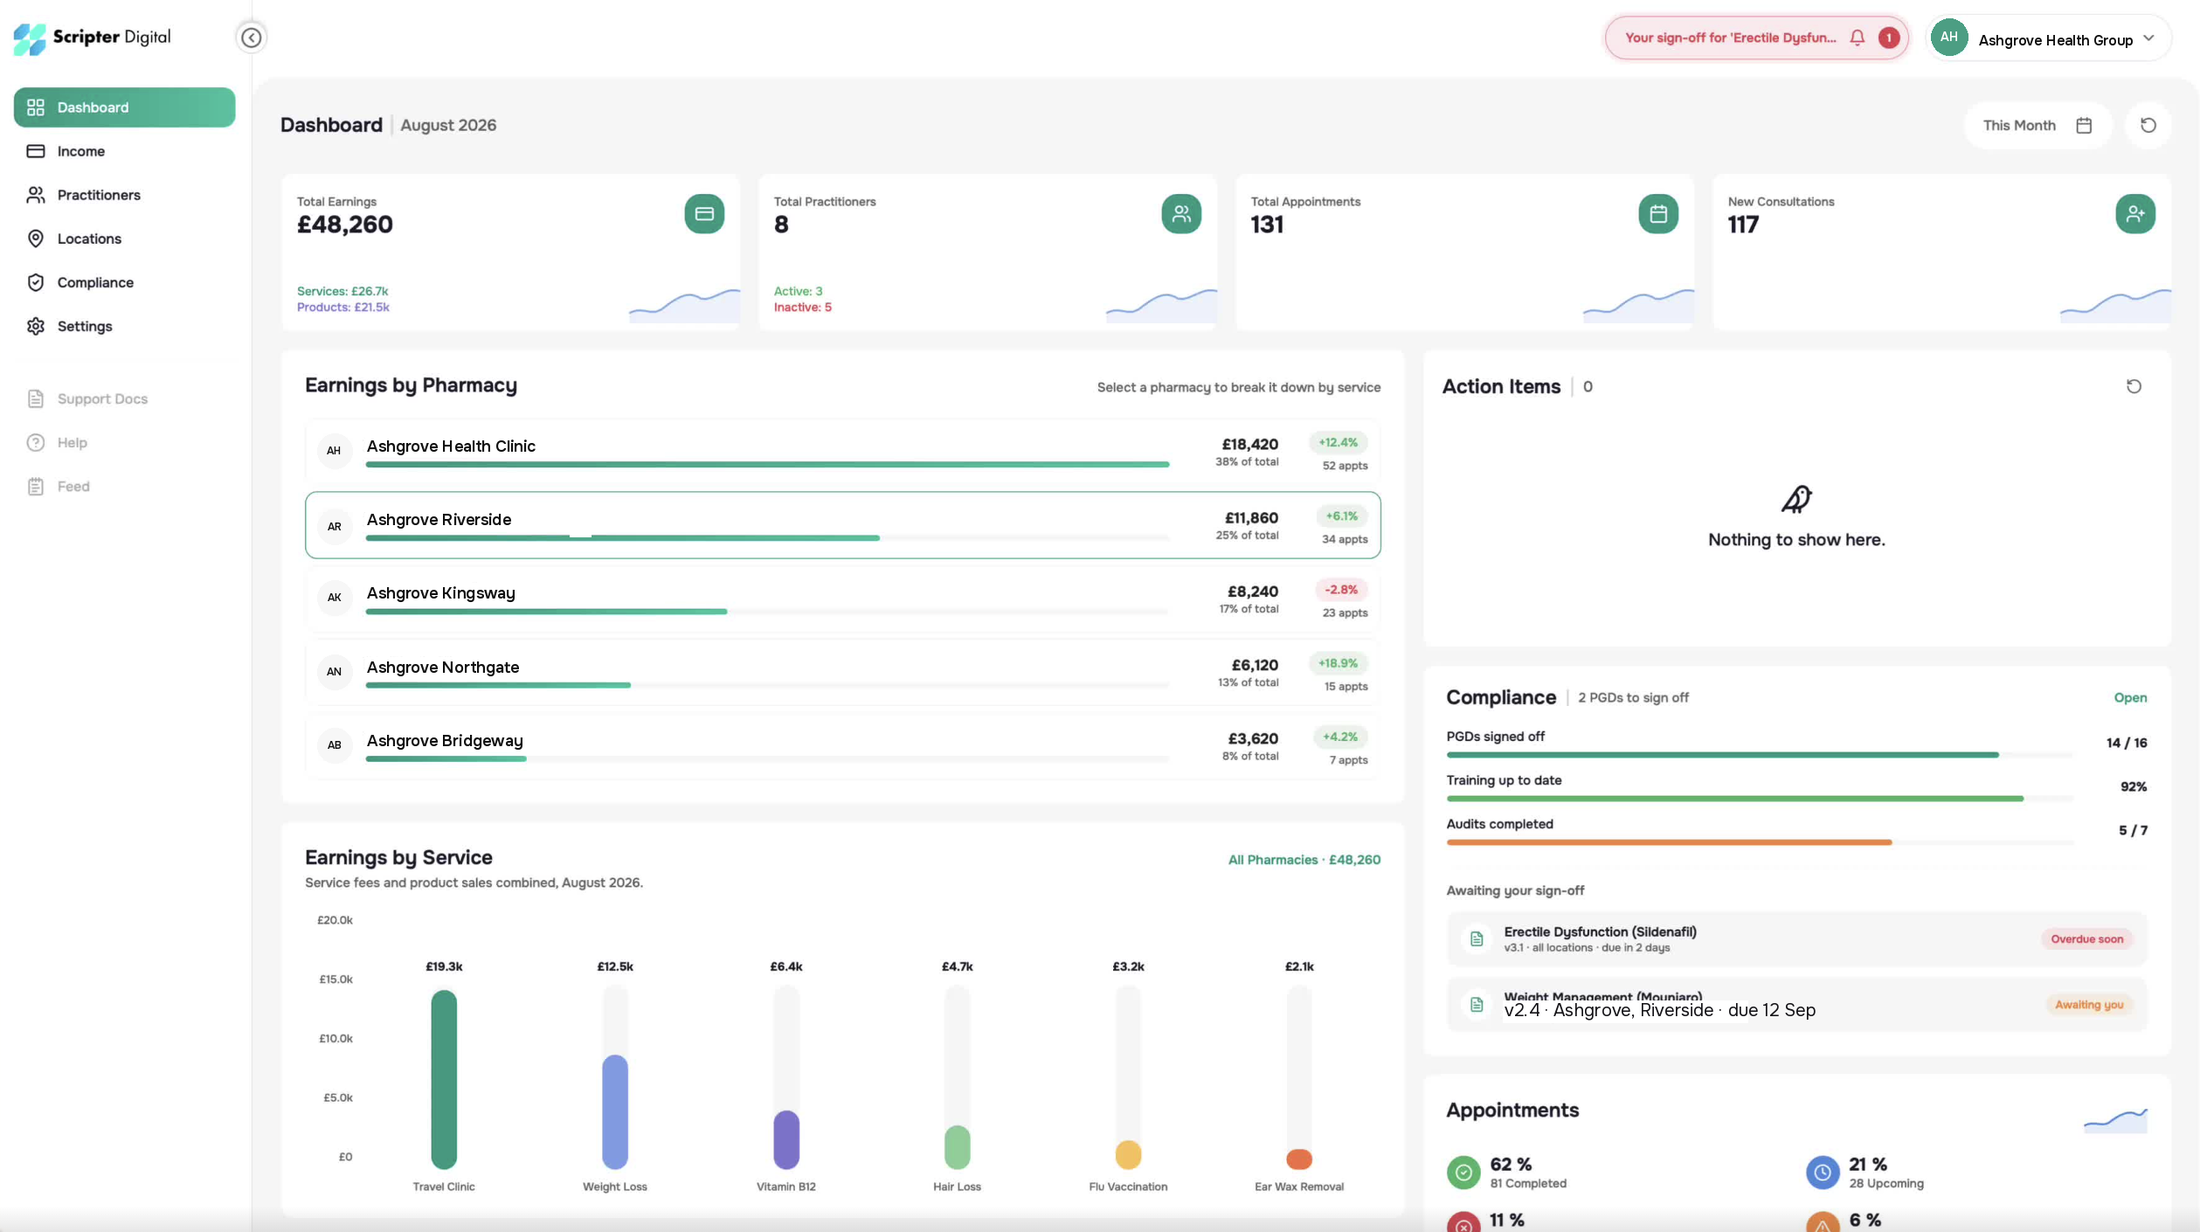
Task: Open the This Month date range picker
Action: (x=2037, y=126)
